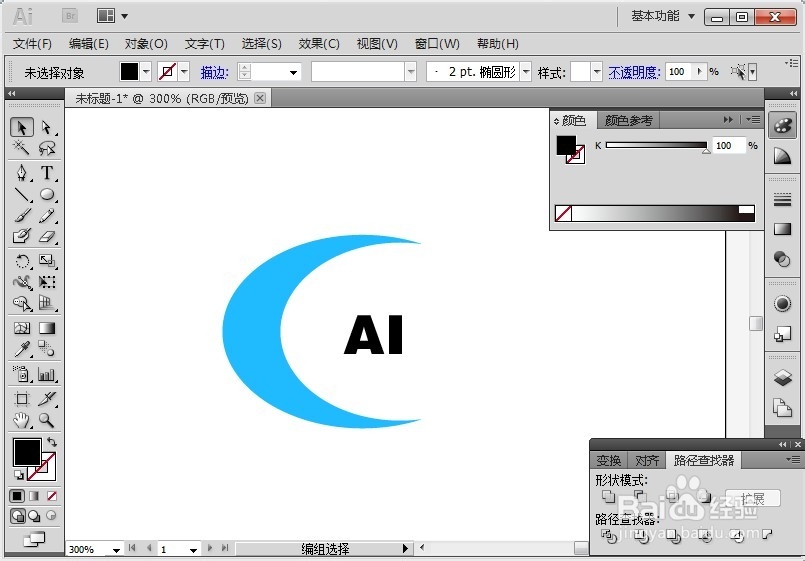Select the Selection tool (black arrow)

pyautogui.click(x=22, y=127)
